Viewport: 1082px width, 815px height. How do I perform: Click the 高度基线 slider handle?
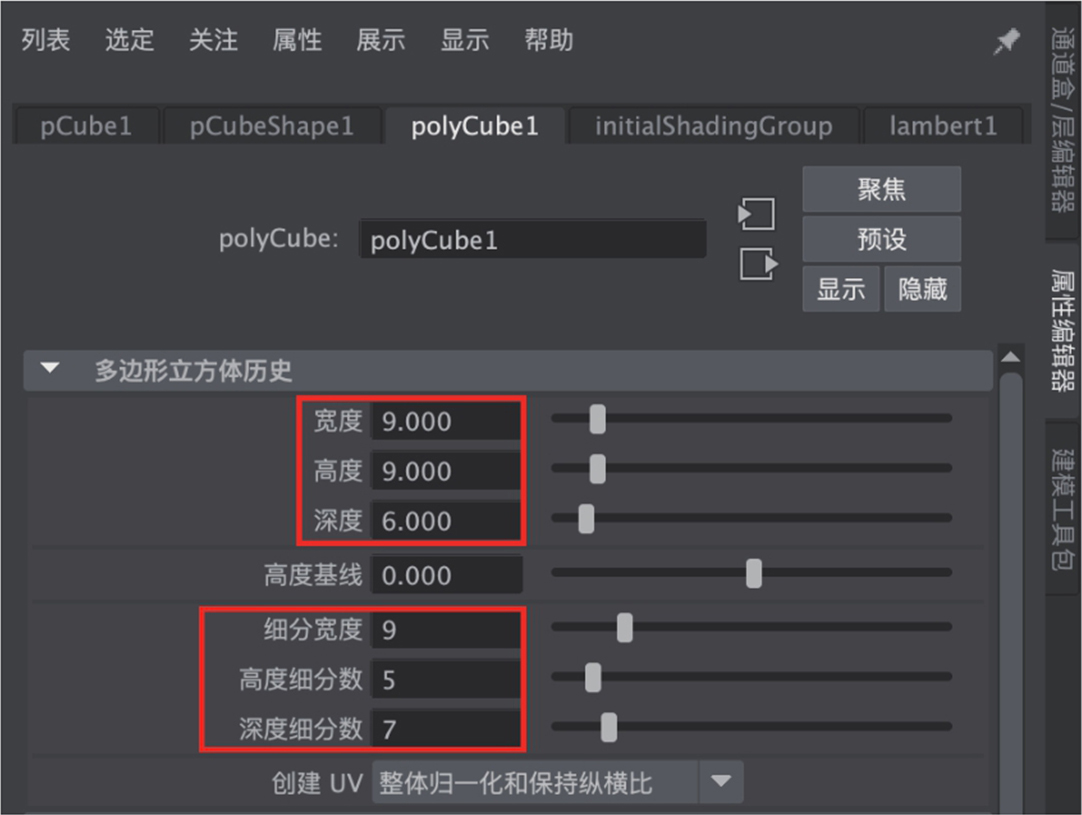click(x=754, y=573)
